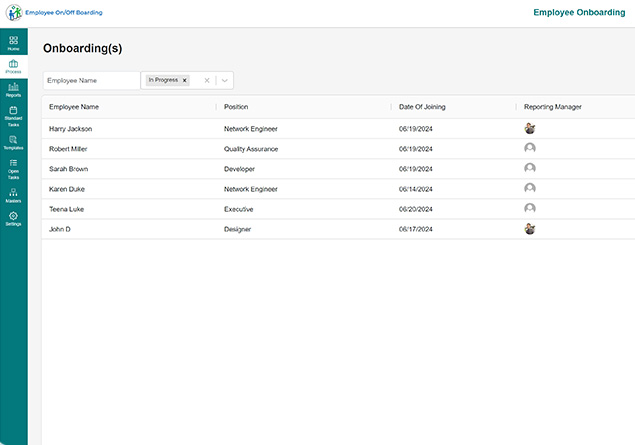
Task: Select the Process sidebar icon
Action: (x=13, y=65)
